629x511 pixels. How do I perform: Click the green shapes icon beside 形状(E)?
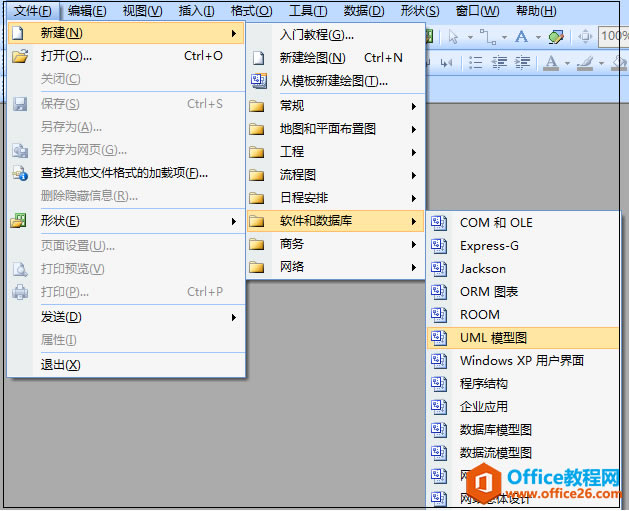click(18, 221)
